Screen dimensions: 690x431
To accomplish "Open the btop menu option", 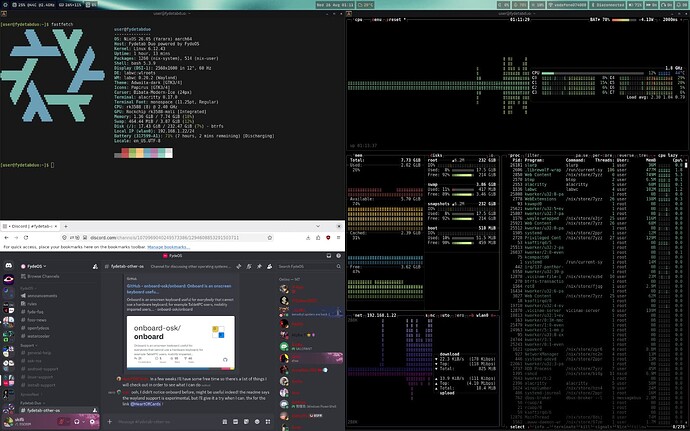I will 376,20.
